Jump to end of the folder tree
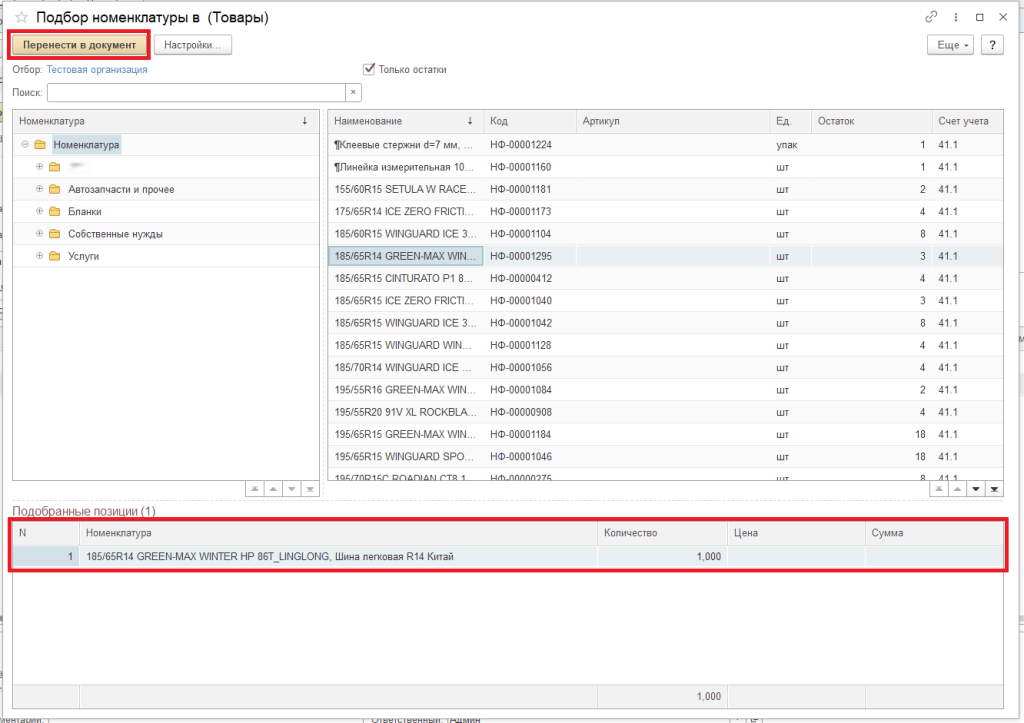The image size is (1024, 723). (310, 489)
